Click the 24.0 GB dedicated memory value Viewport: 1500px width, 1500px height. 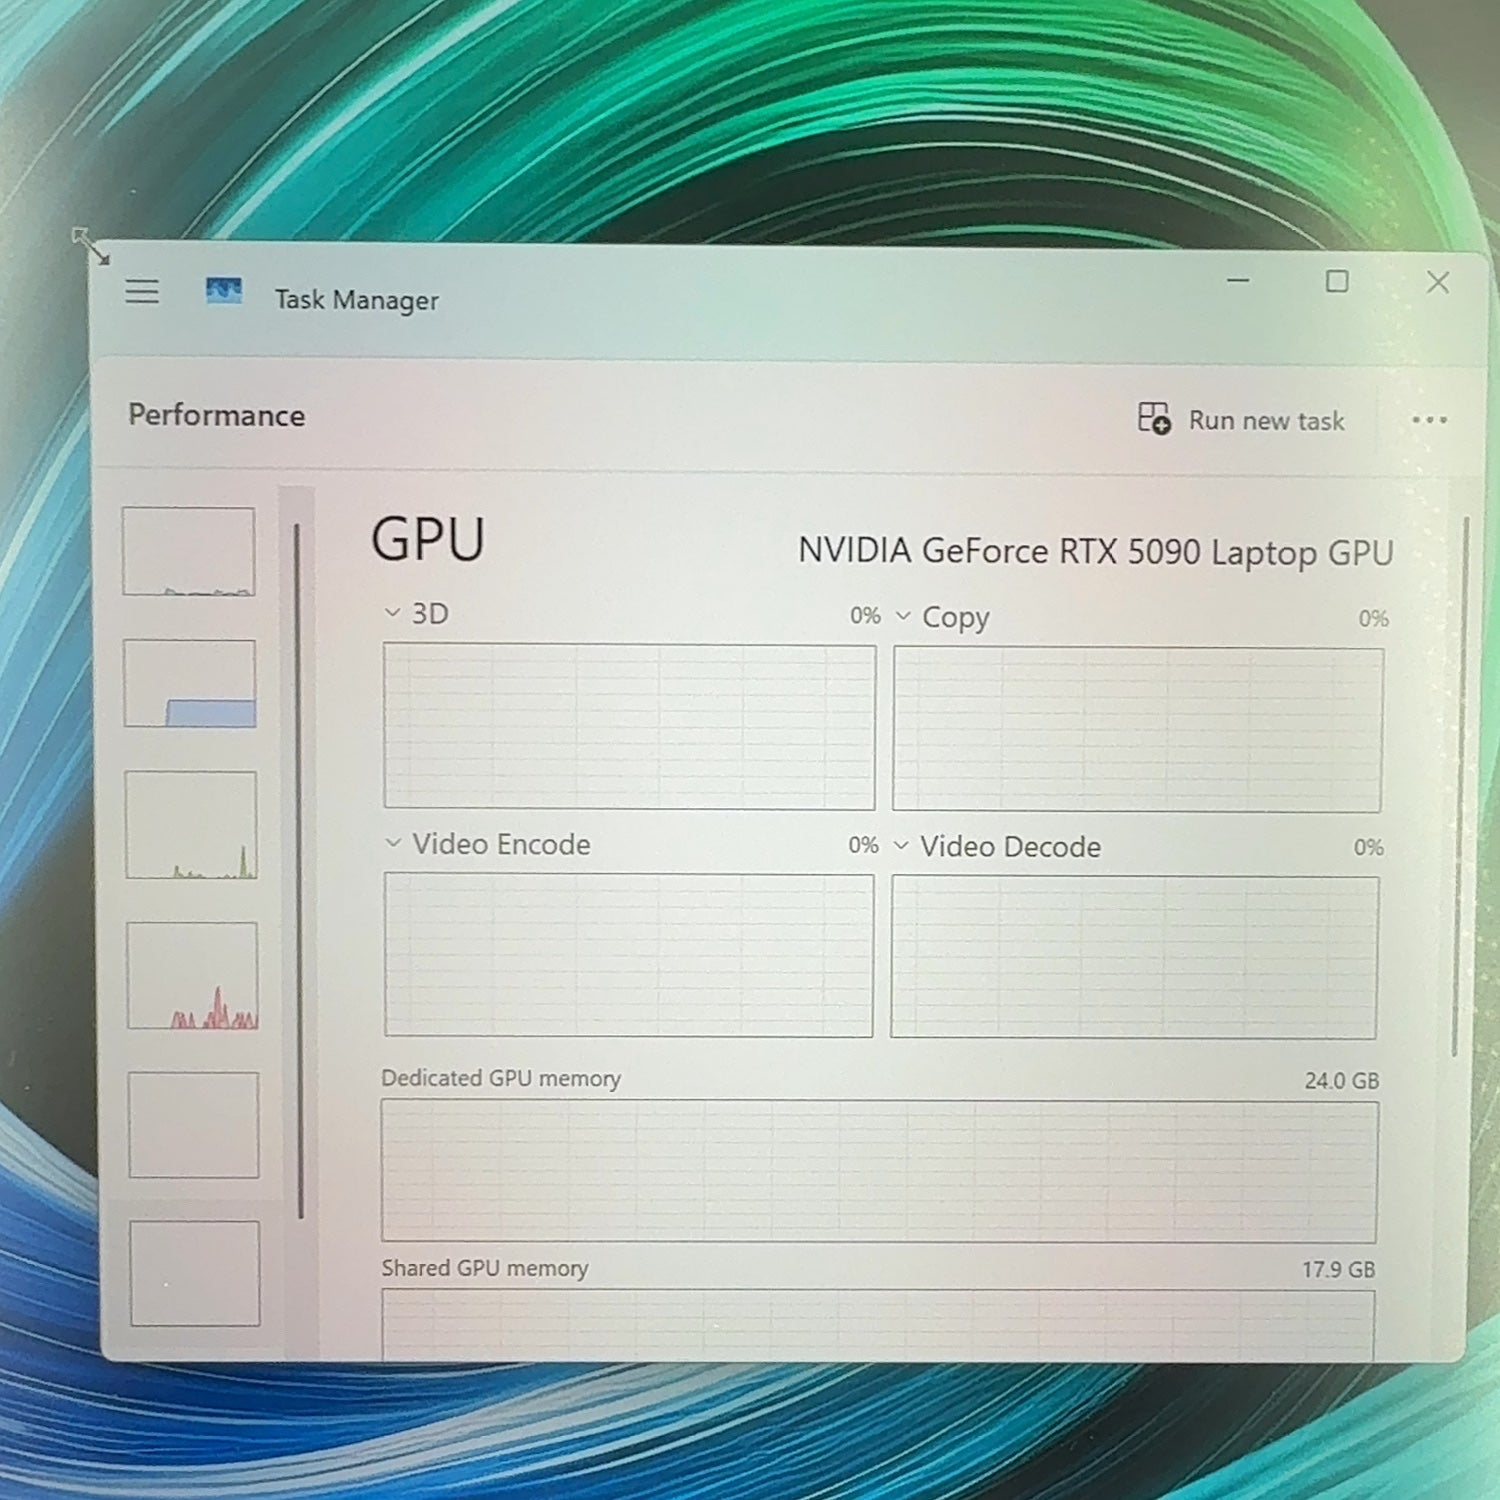coord(1342,1080)
